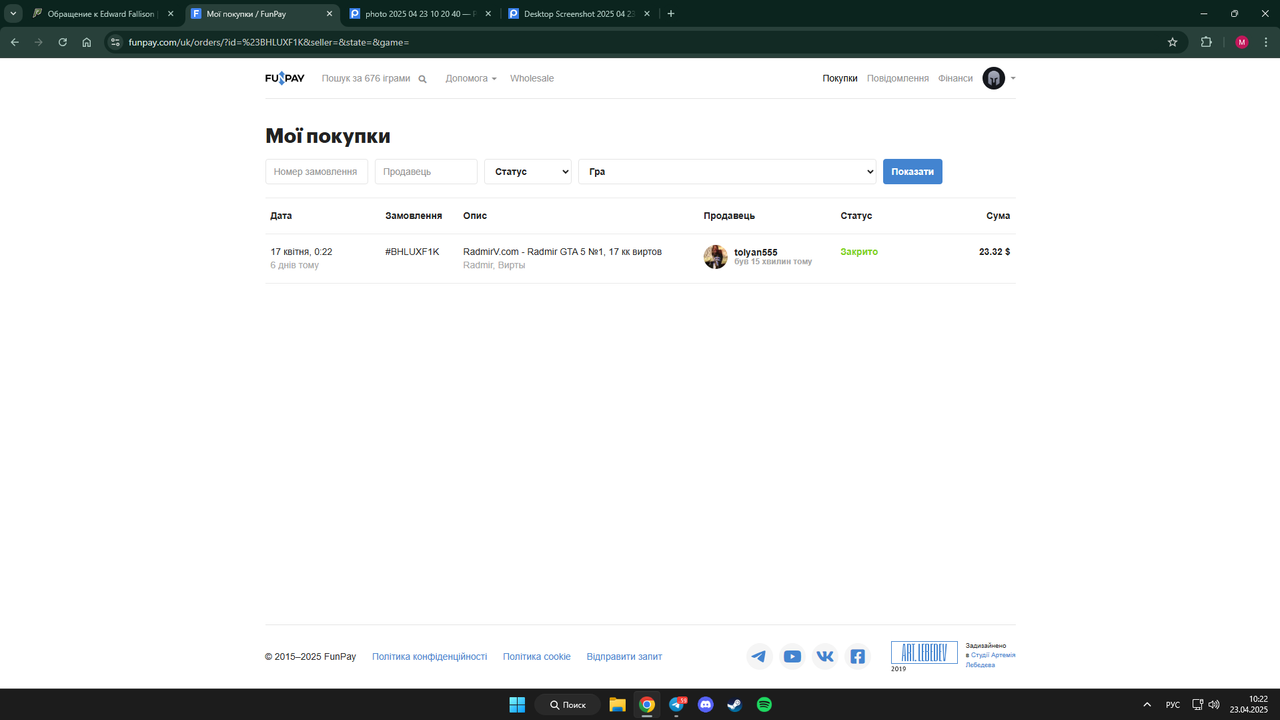Image resolution: width=1280 pixels, height=720 pixels.
Task: Open the Статус dropdown
Action: point(528,172)
